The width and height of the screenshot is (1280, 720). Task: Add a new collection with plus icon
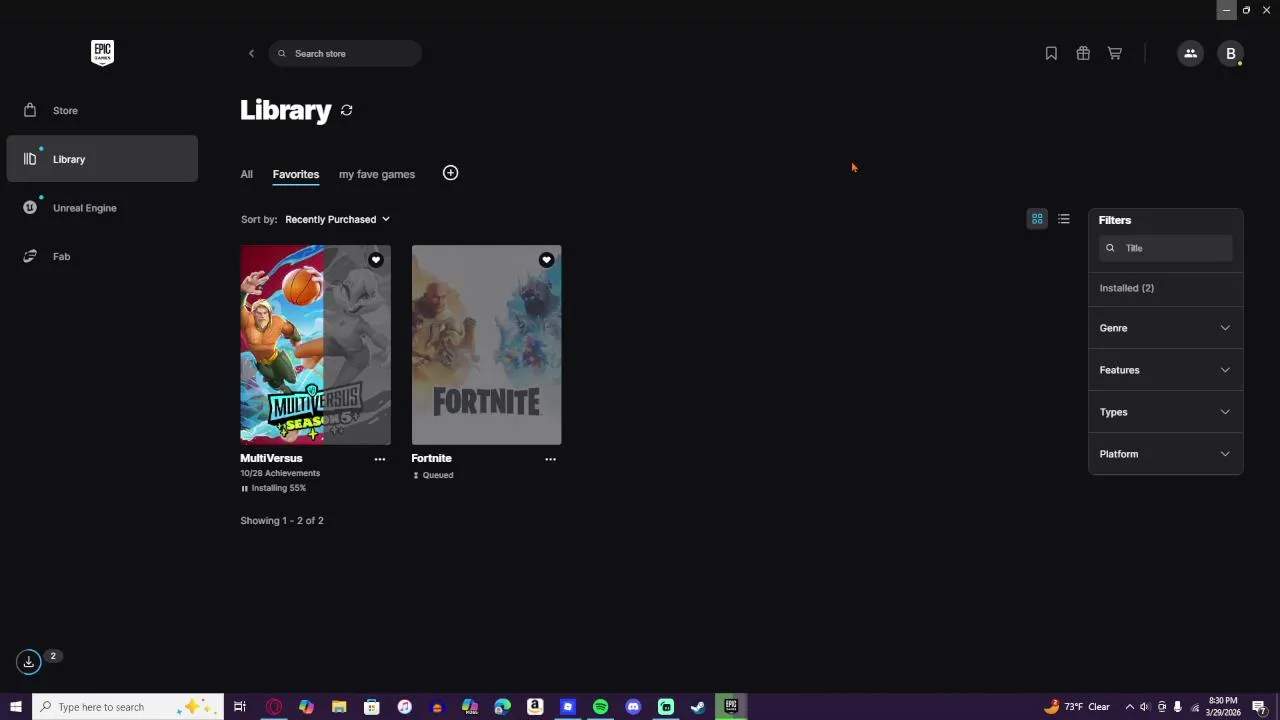pos(450,173)
